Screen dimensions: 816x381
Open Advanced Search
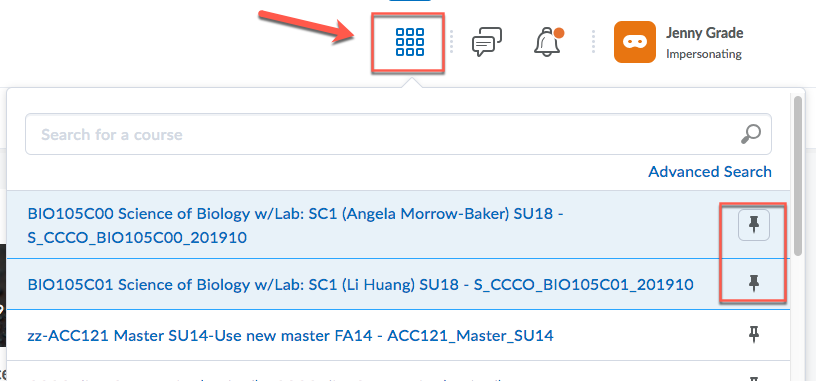(x=710, y=171)
